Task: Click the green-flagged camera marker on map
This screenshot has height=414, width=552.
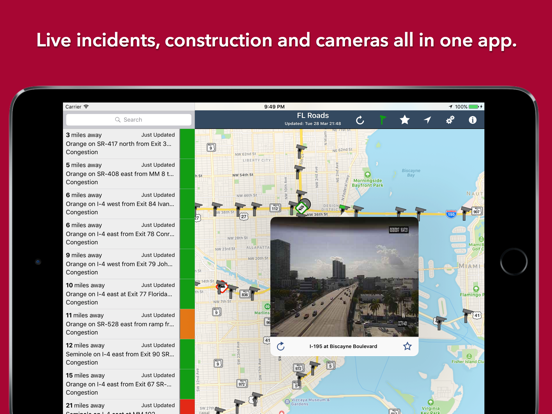Action: click(x=344, y=209)
